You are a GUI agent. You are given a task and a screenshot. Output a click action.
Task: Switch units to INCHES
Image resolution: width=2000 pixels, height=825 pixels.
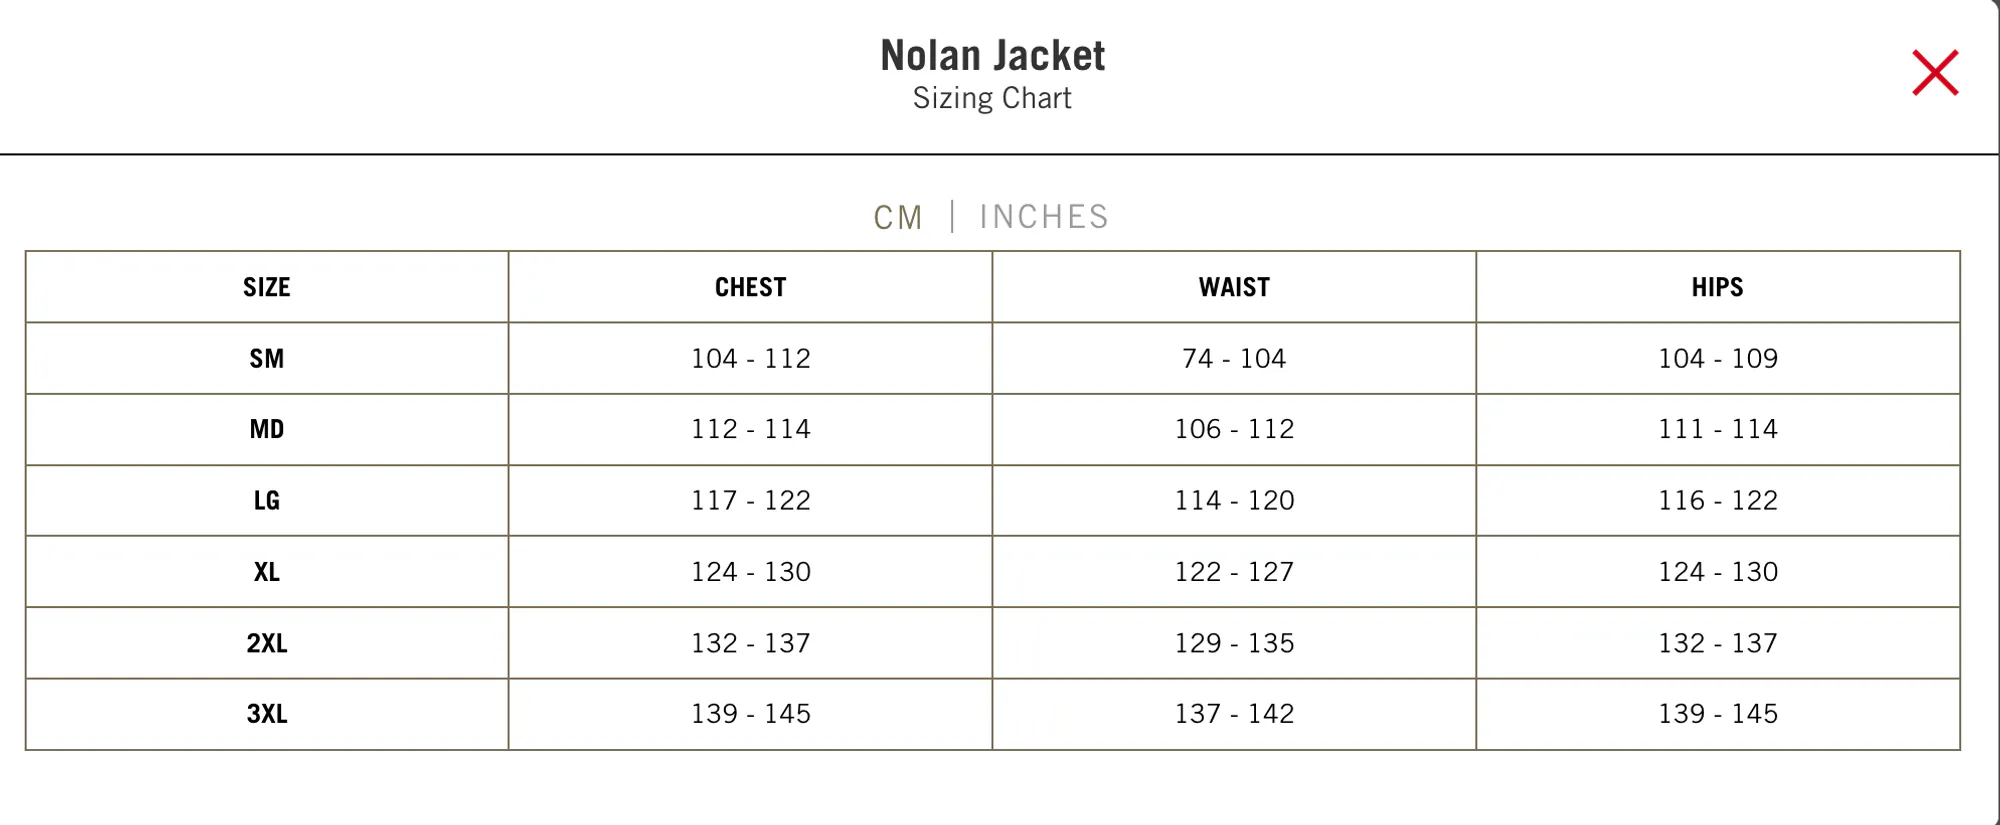click(x=1044, y=217)
